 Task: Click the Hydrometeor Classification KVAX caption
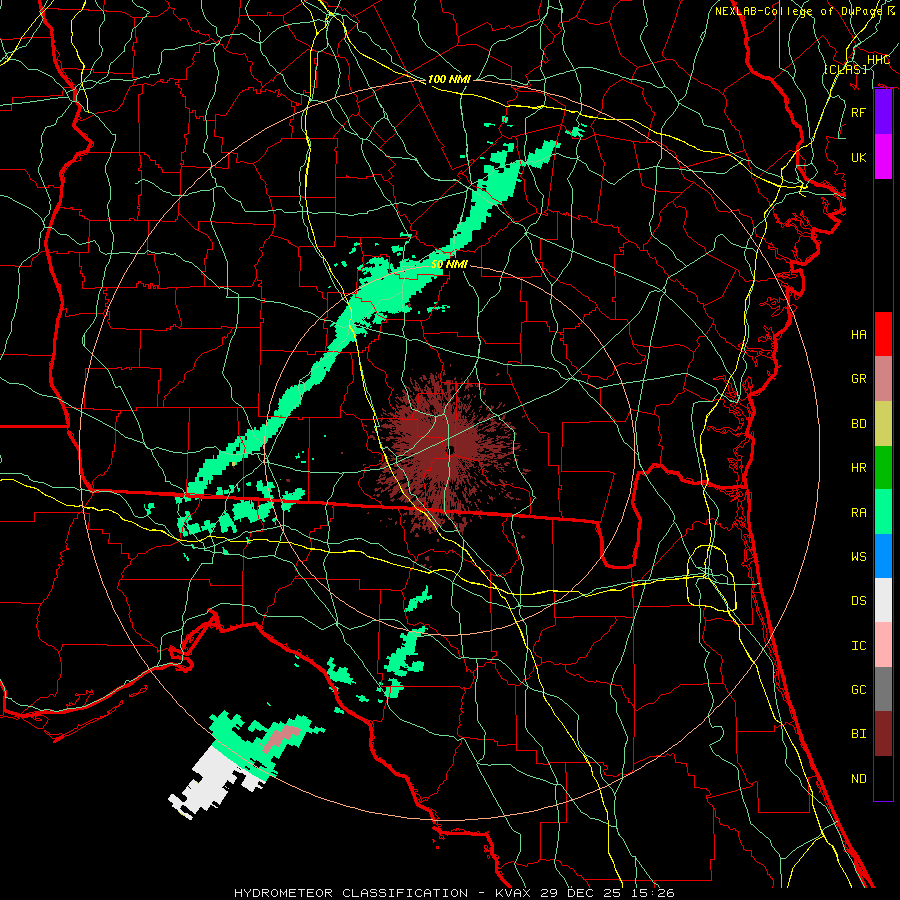(454, 893)
